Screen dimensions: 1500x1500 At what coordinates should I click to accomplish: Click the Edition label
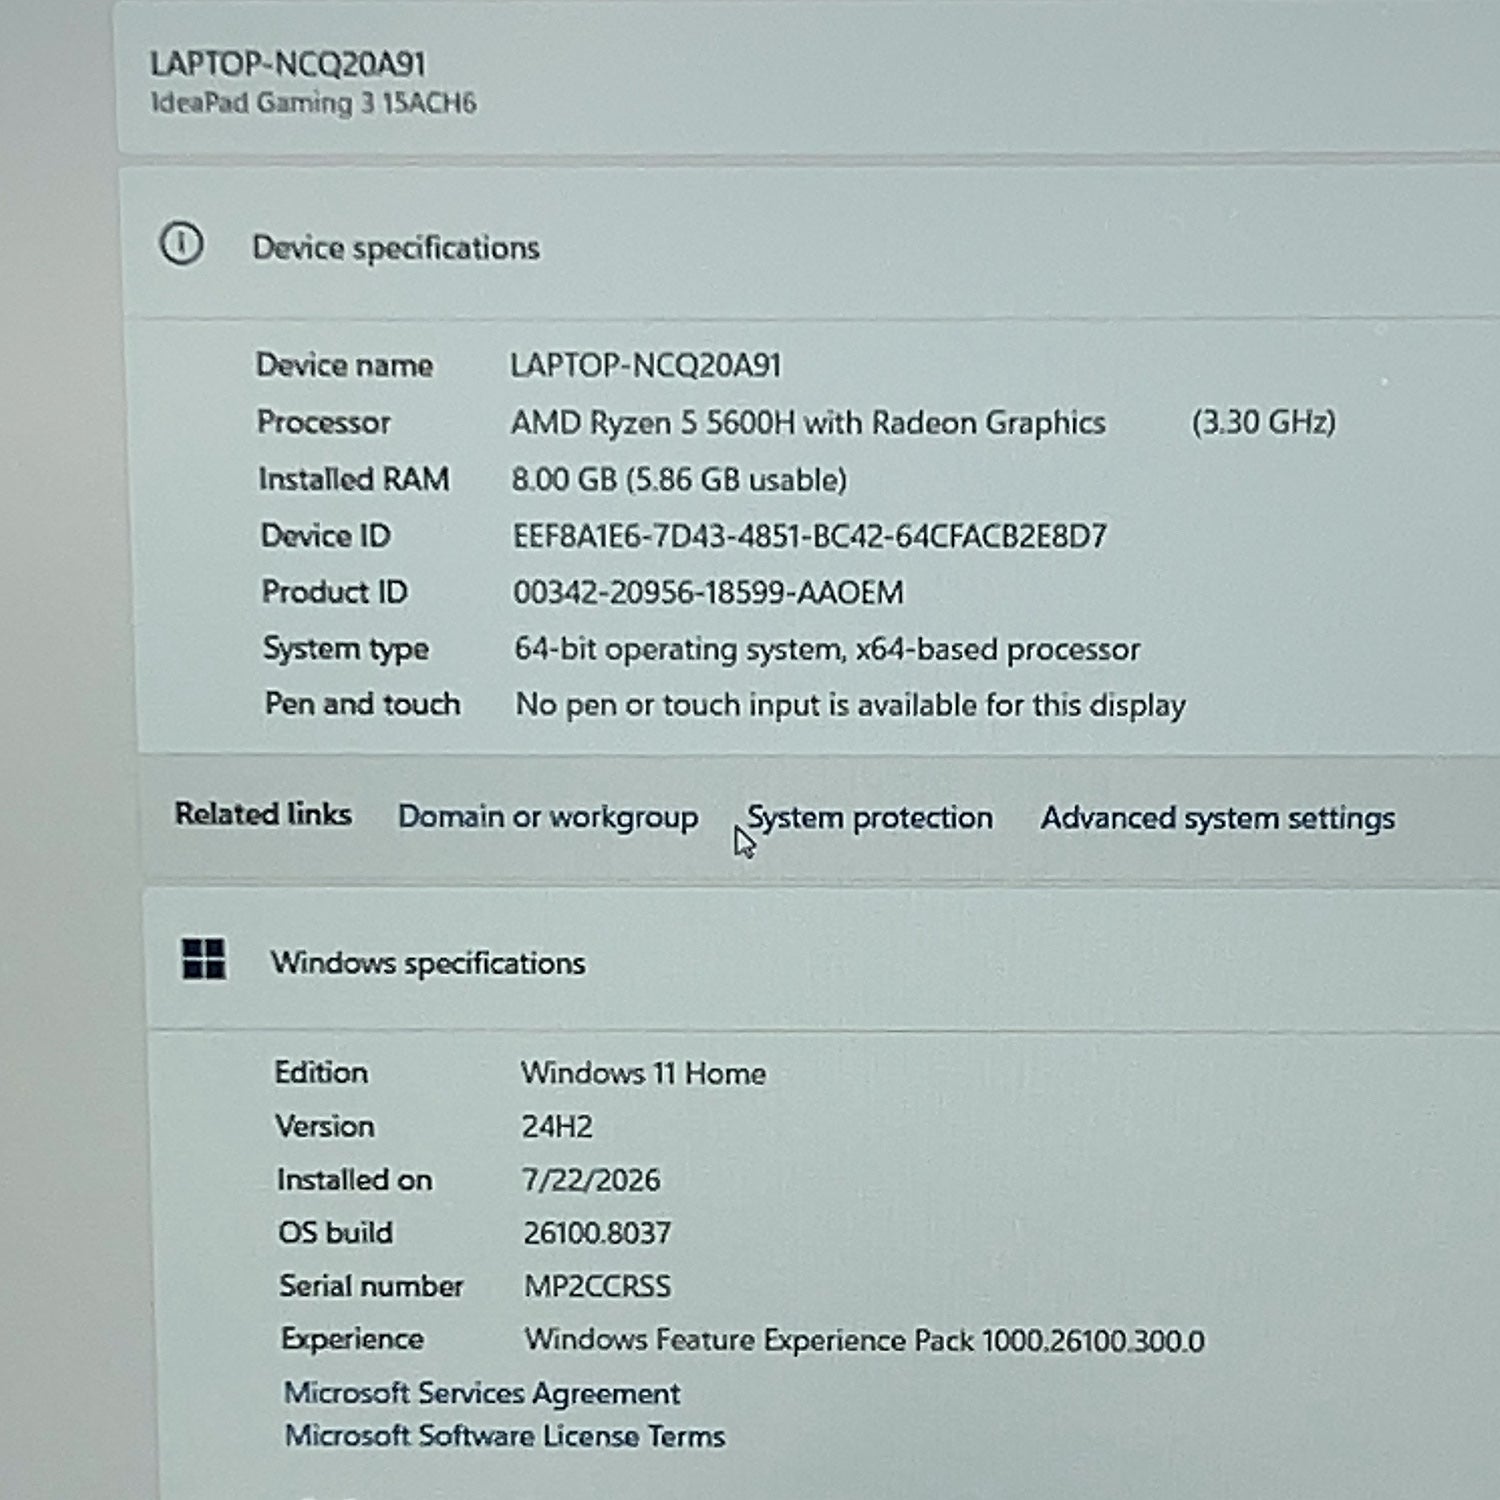(x=321, y=1072)
